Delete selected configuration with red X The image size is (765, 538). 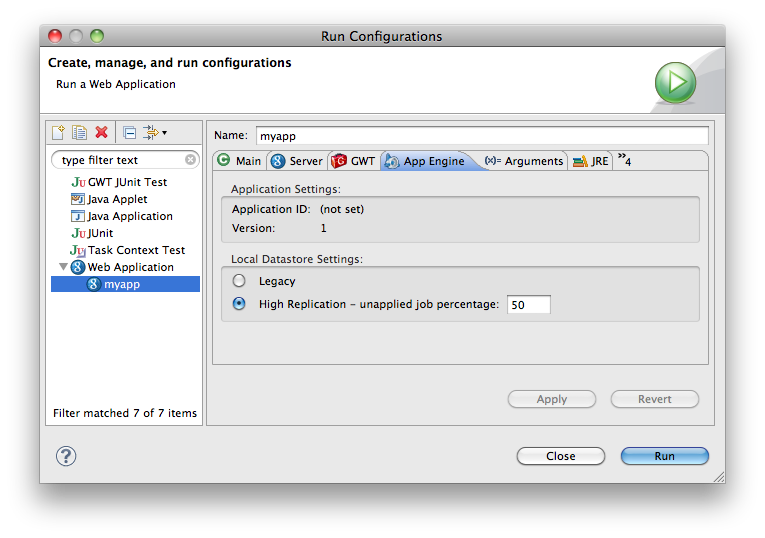coord(101,132)
